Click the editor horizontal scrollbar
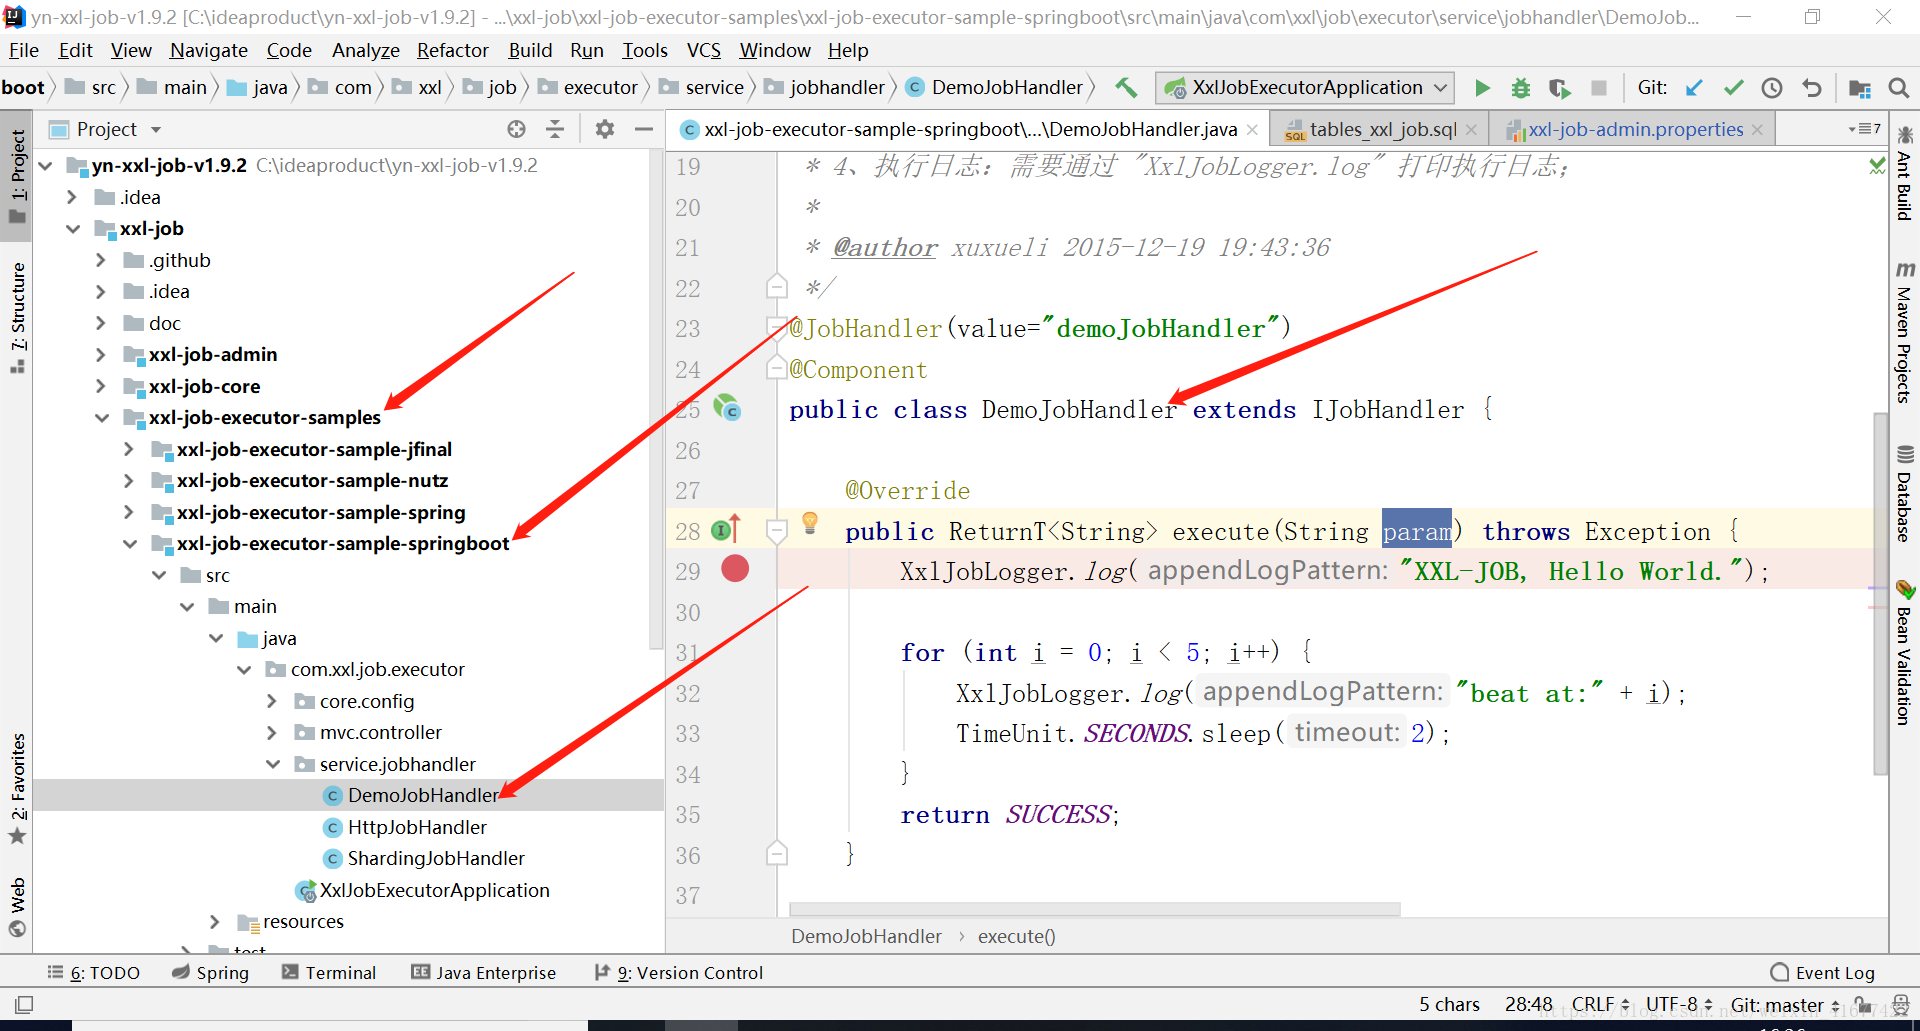This screenshot has width=1920, height=1031. (x=1095, y=910)
